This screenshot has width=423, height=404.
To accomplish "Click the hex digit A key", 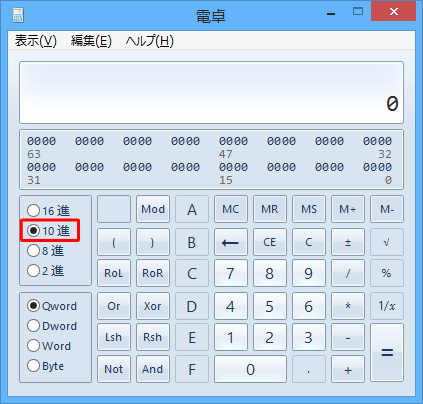I will [192, 209].
